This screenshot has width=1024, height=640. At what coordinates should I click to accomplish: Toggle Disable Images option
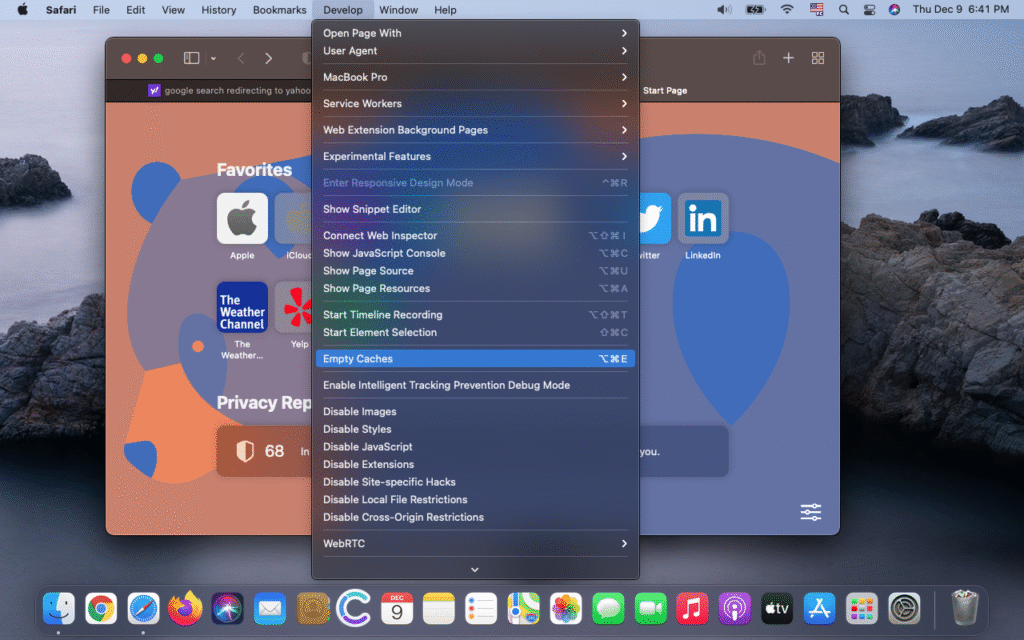(x=359, y=412)
